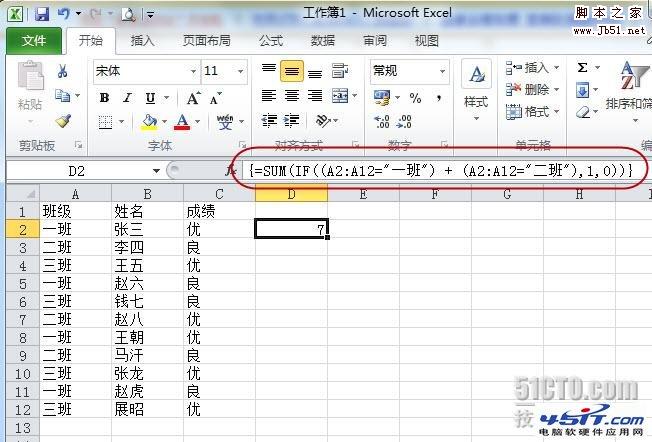Image resolution: width=652 pixels, height=442 pixels.
Task: Open the 常规 number format dropdown
Action: (442, 72)
